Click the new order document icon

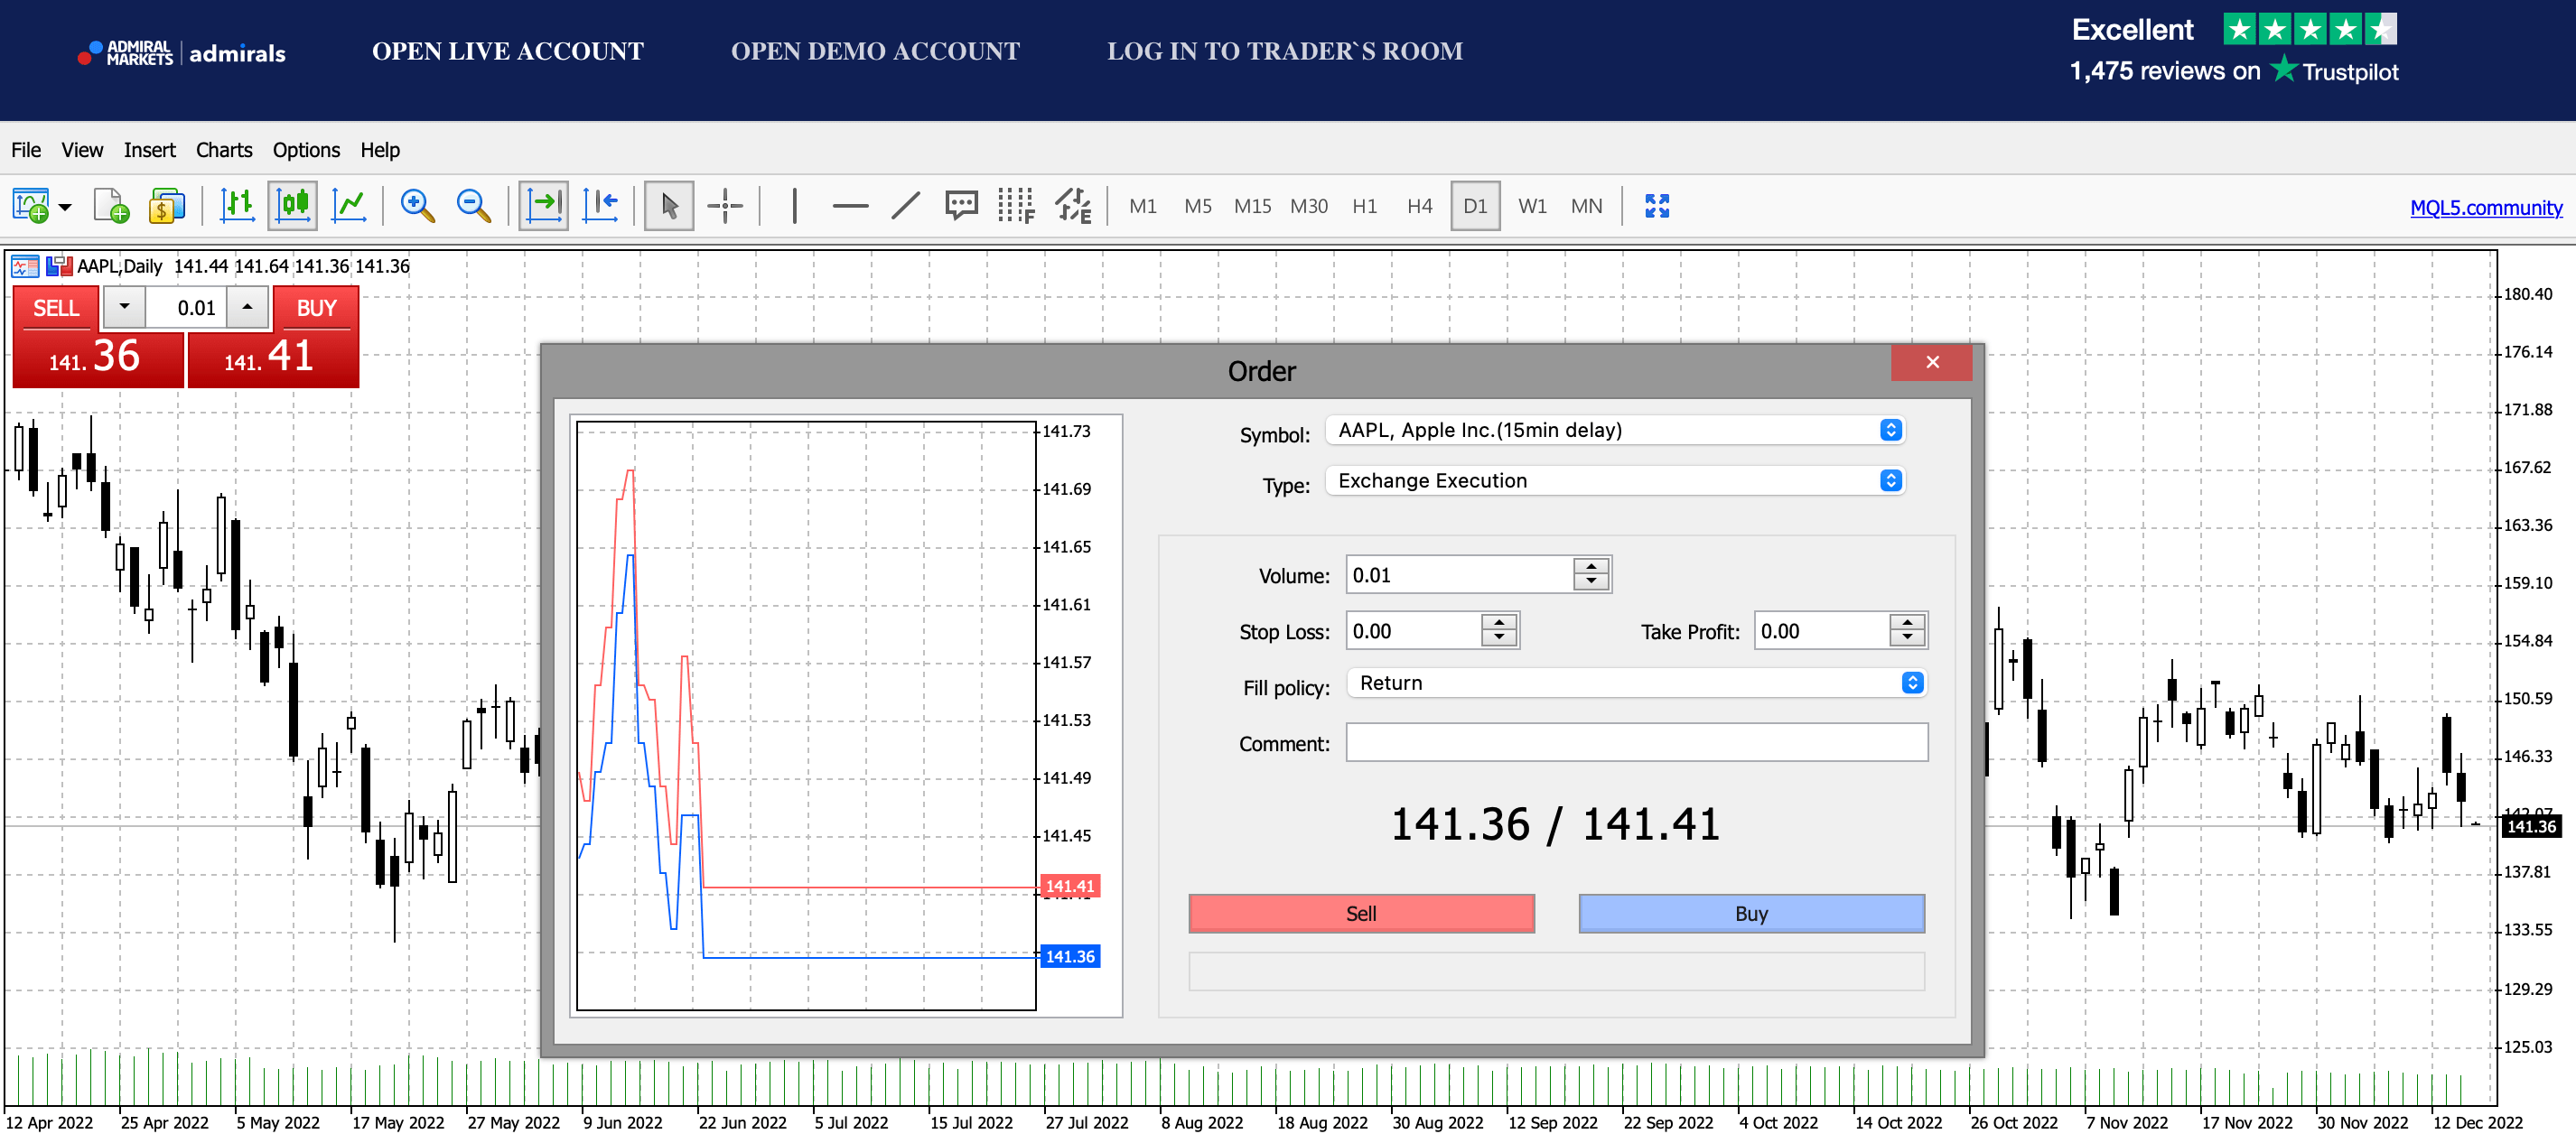click(x=111, y=206)
